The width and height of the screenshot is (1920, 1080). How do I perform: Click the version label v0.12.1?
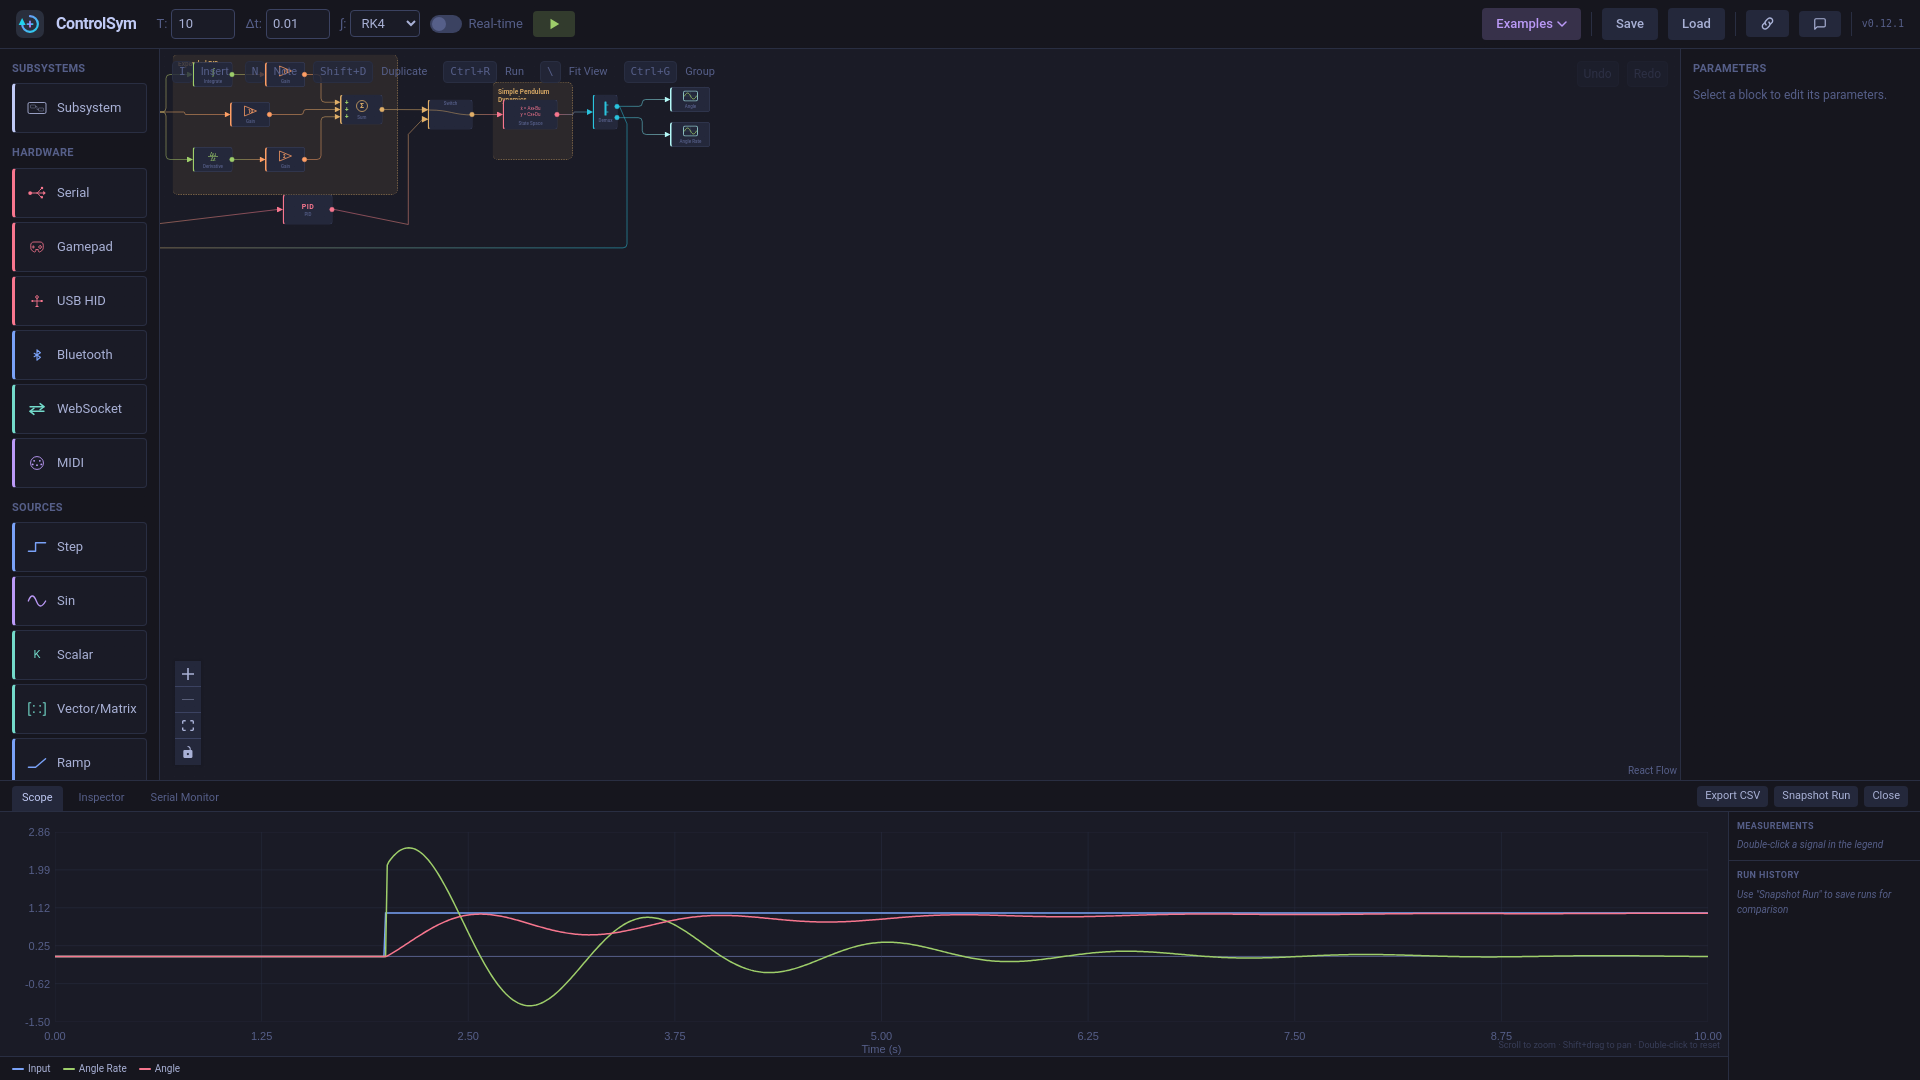[x=1882, y=24]
